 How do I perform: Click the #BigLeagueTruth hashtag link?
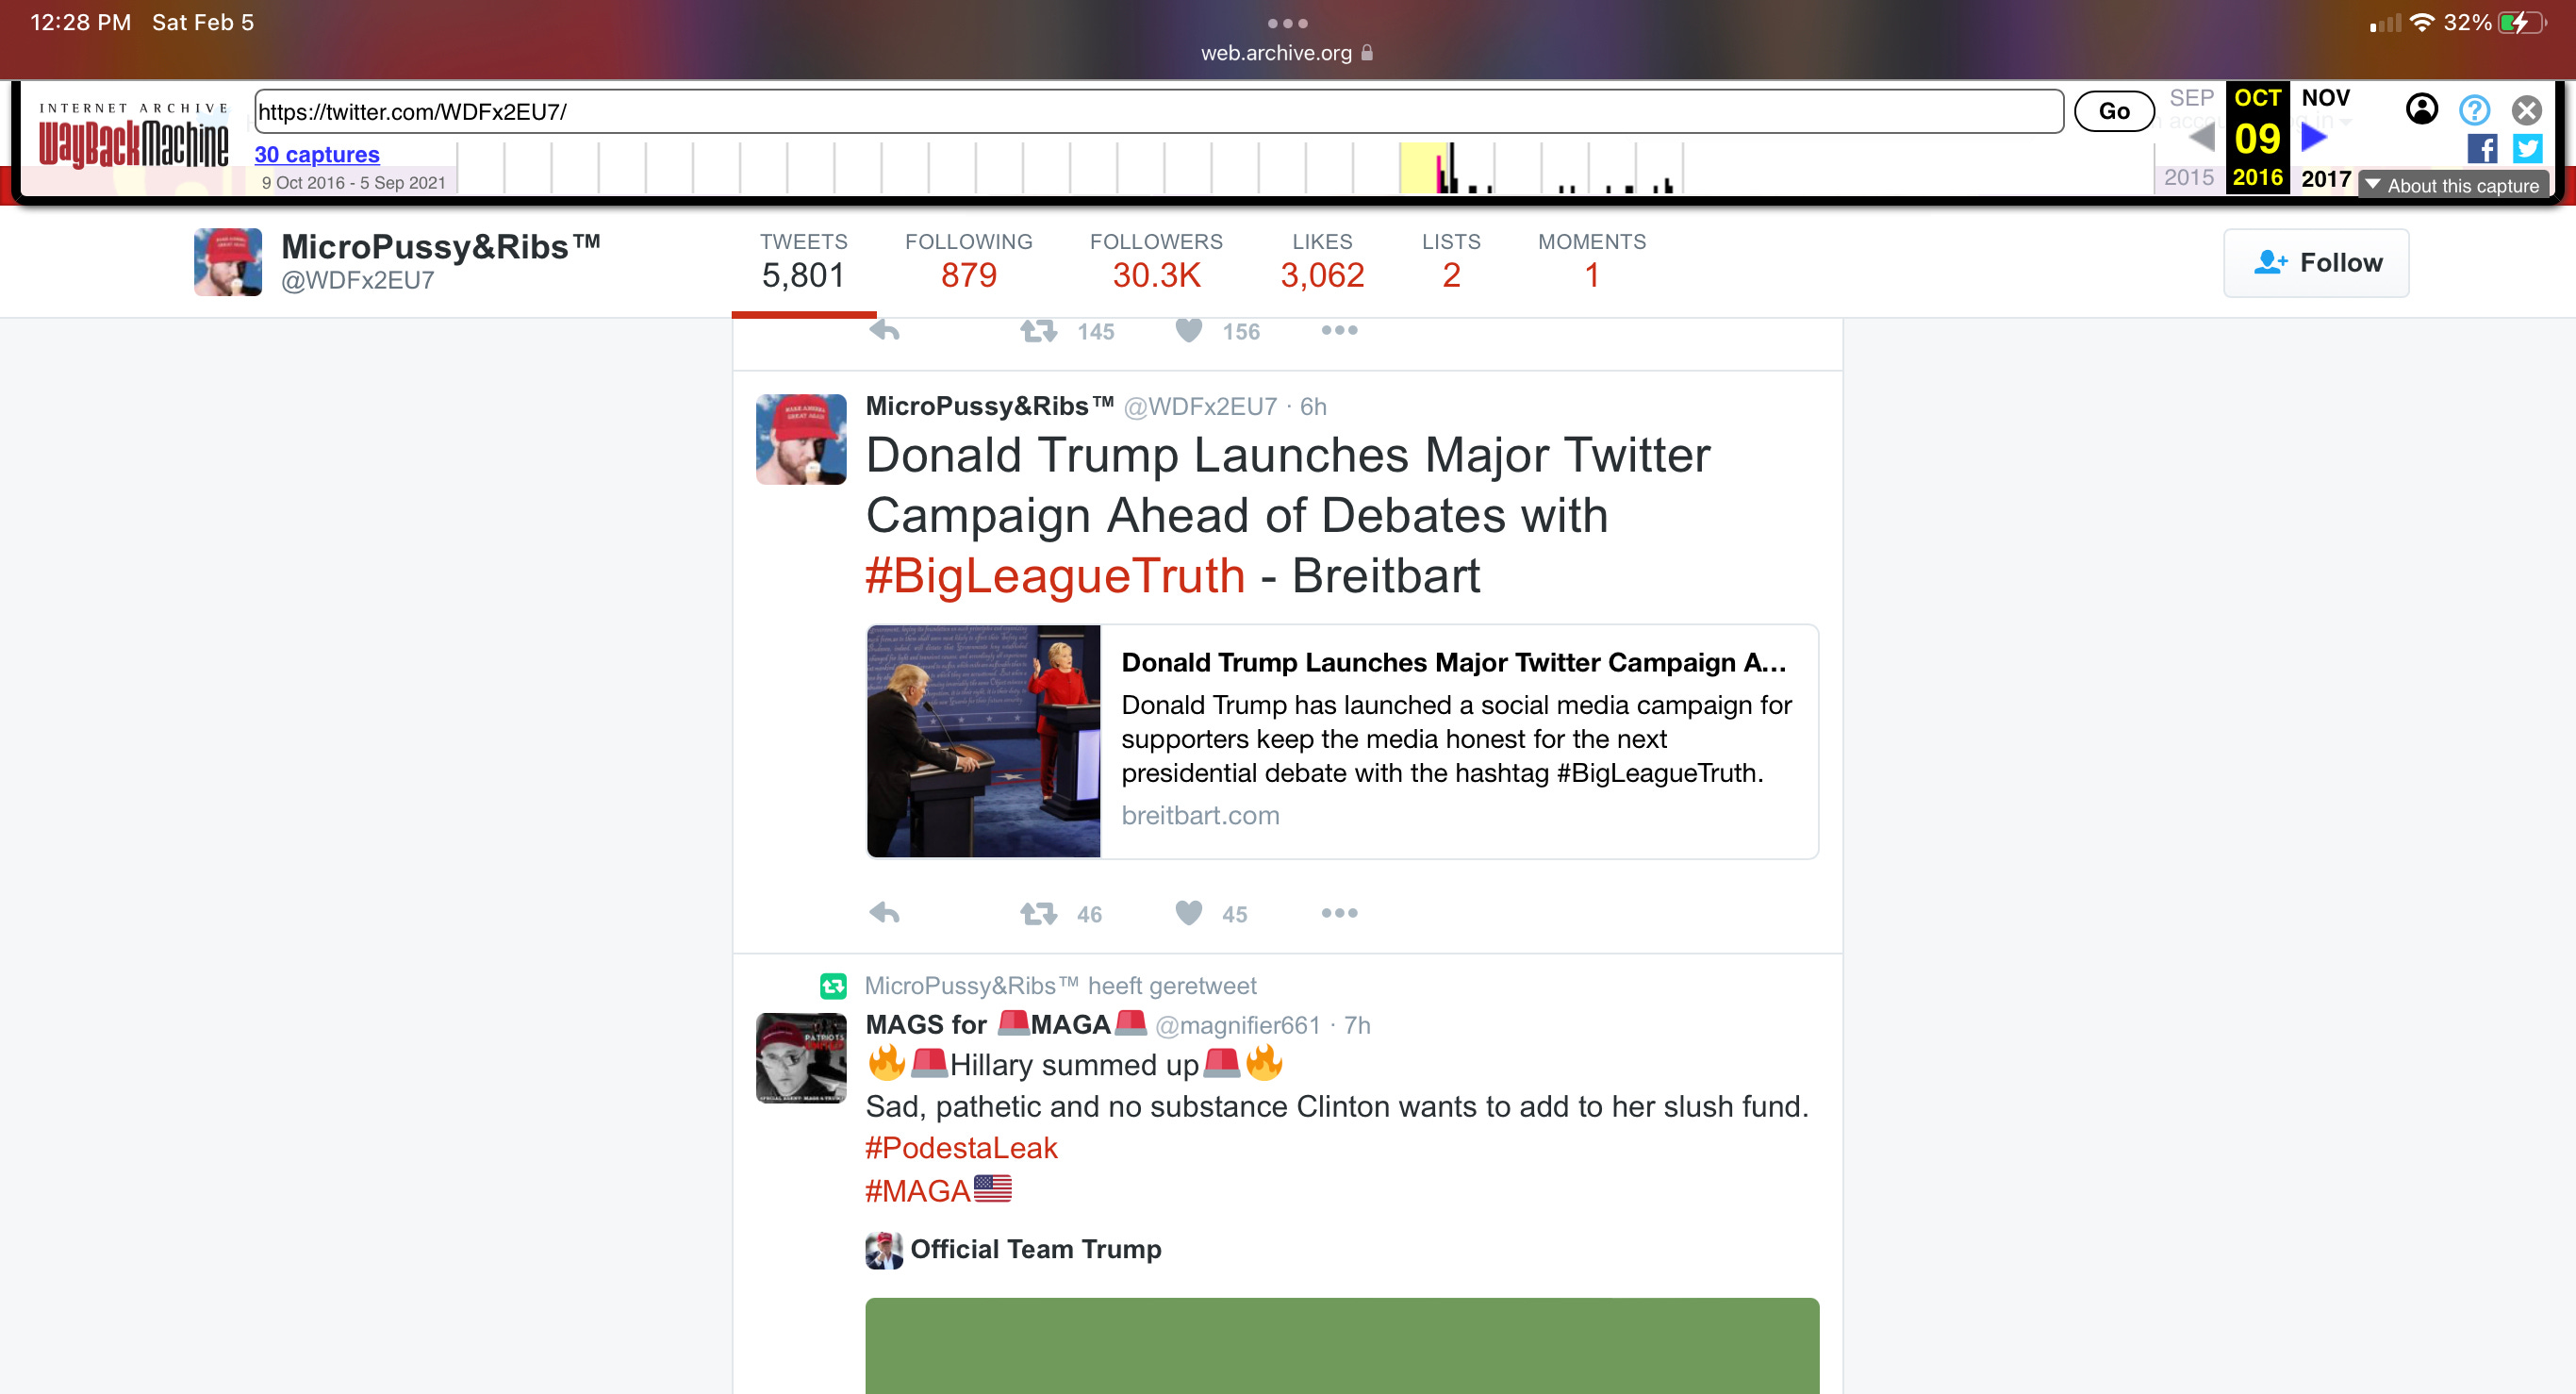pyautogui.click(x=1055, y=576)
